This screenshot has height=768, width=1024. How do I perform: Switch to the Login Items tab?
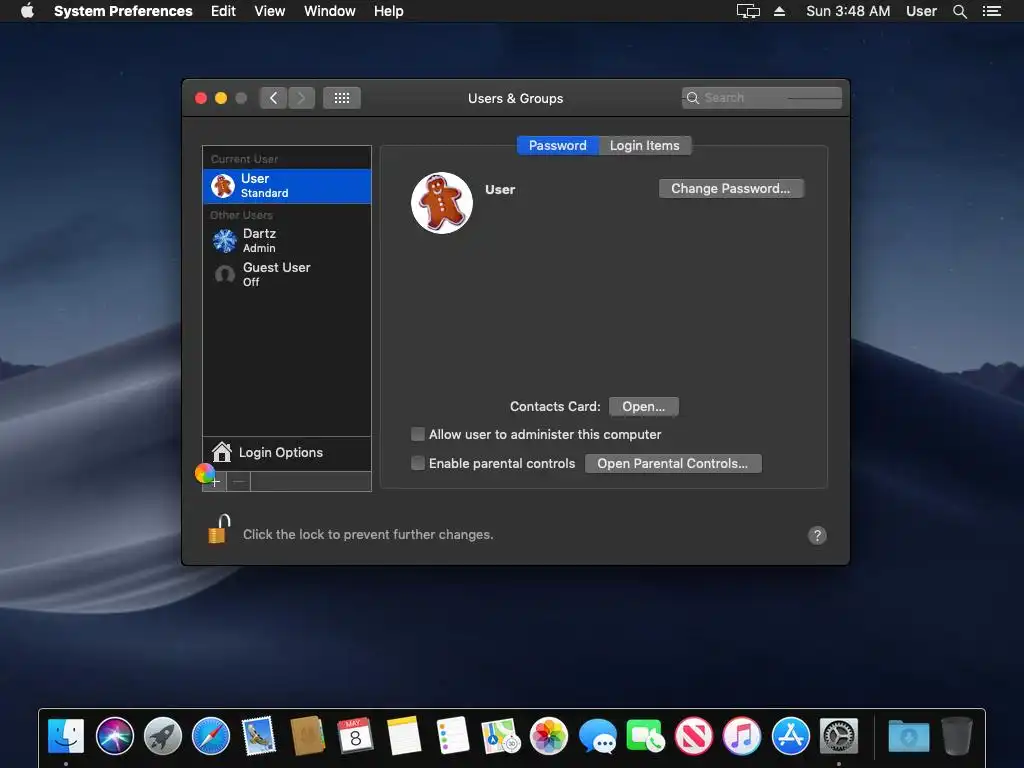click(x=645, y=146)
